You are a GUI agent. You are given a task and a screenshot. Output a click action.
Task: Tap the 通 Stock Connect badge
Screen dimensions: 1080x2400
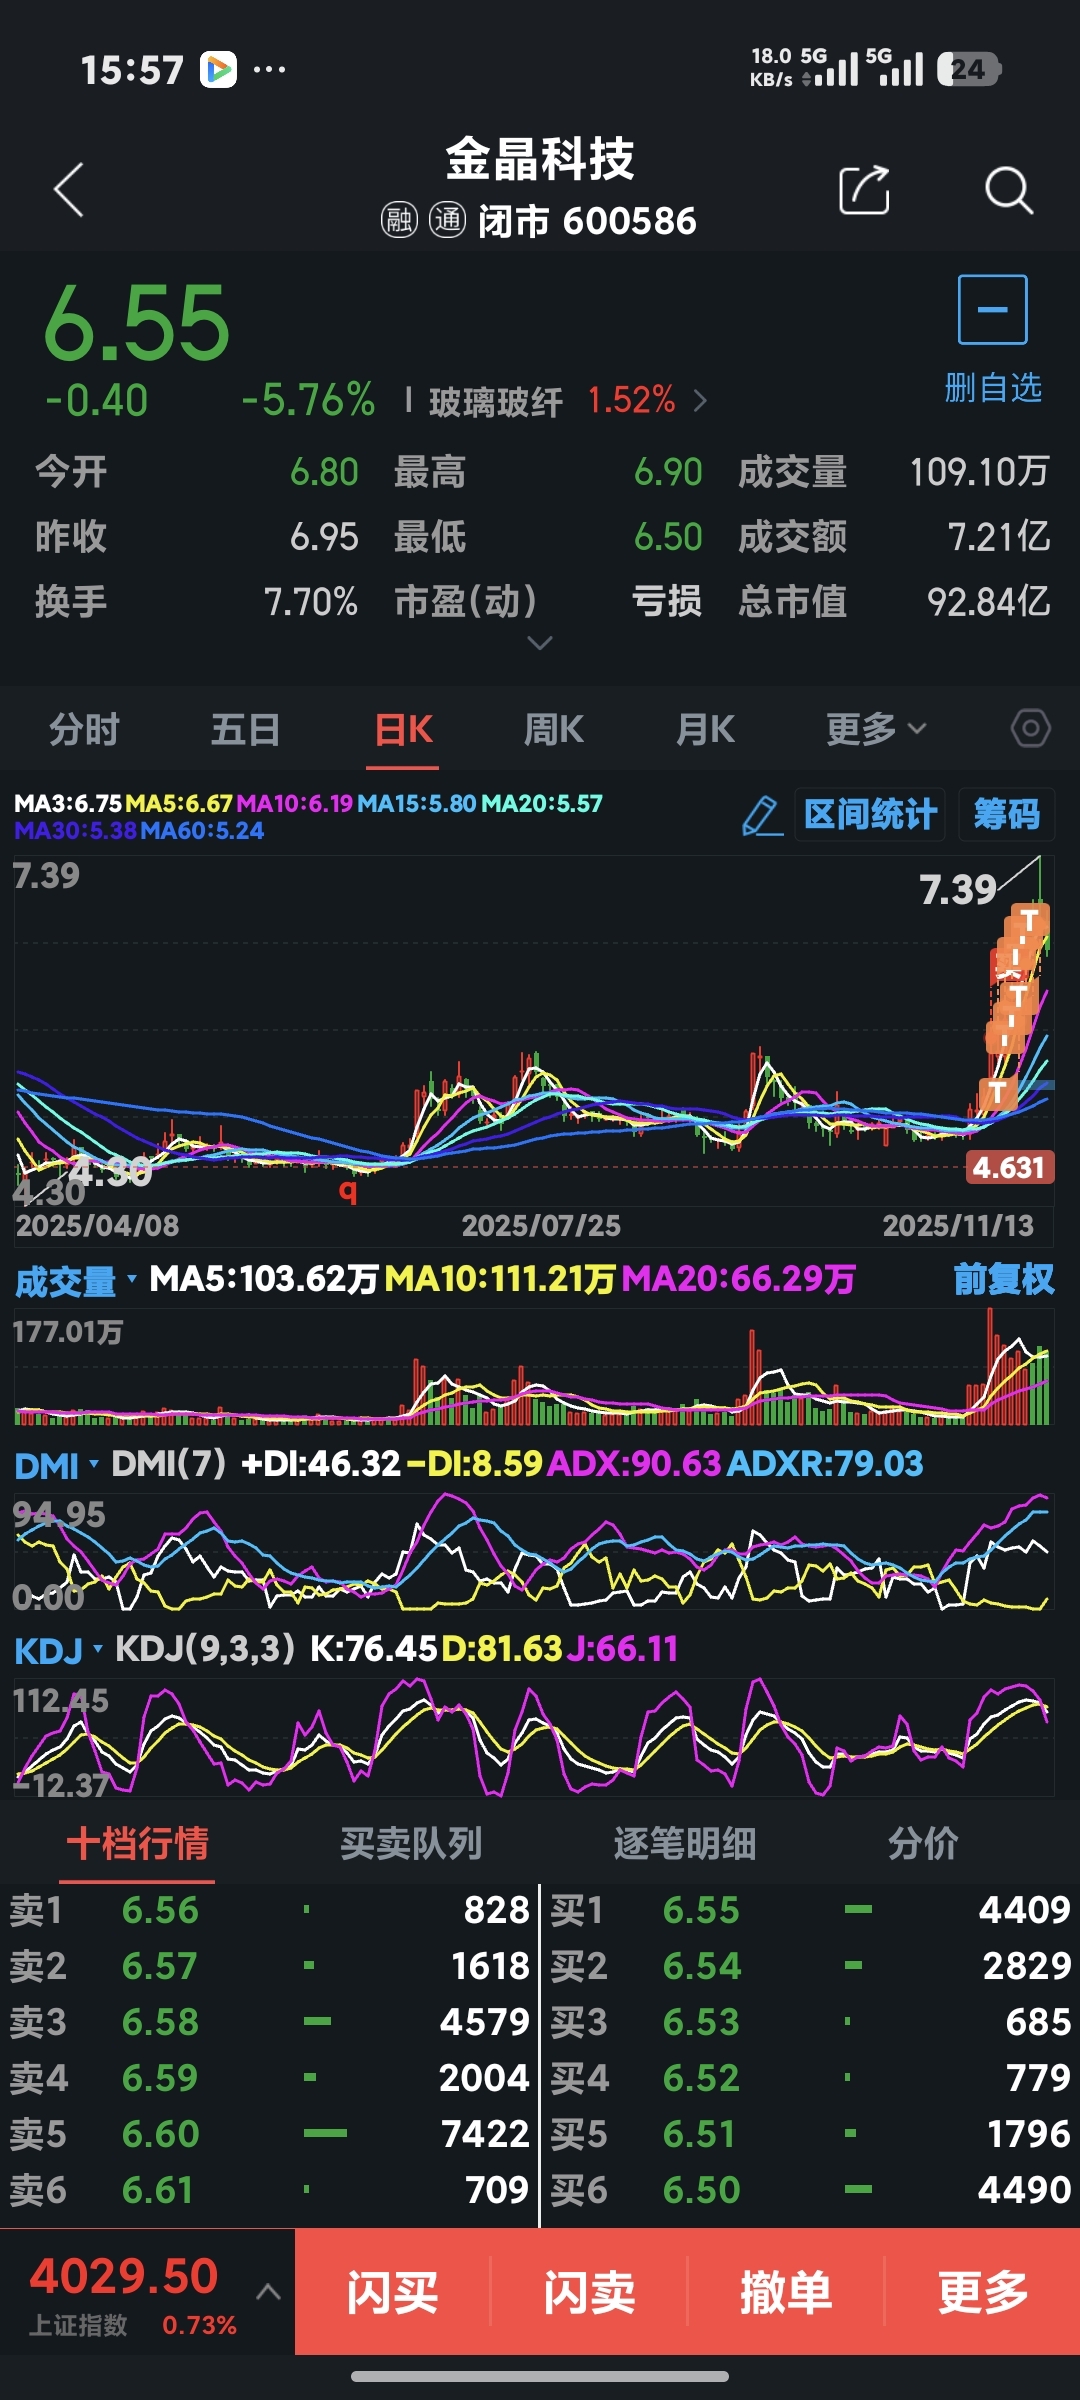click(x=447, y=219)
